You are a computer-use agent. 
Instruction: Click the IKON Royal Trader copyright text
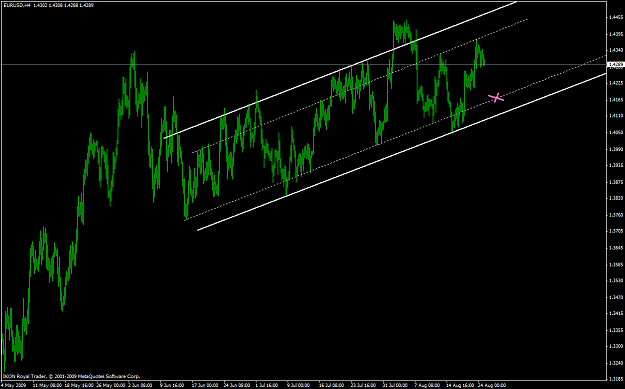pos(72,376)
